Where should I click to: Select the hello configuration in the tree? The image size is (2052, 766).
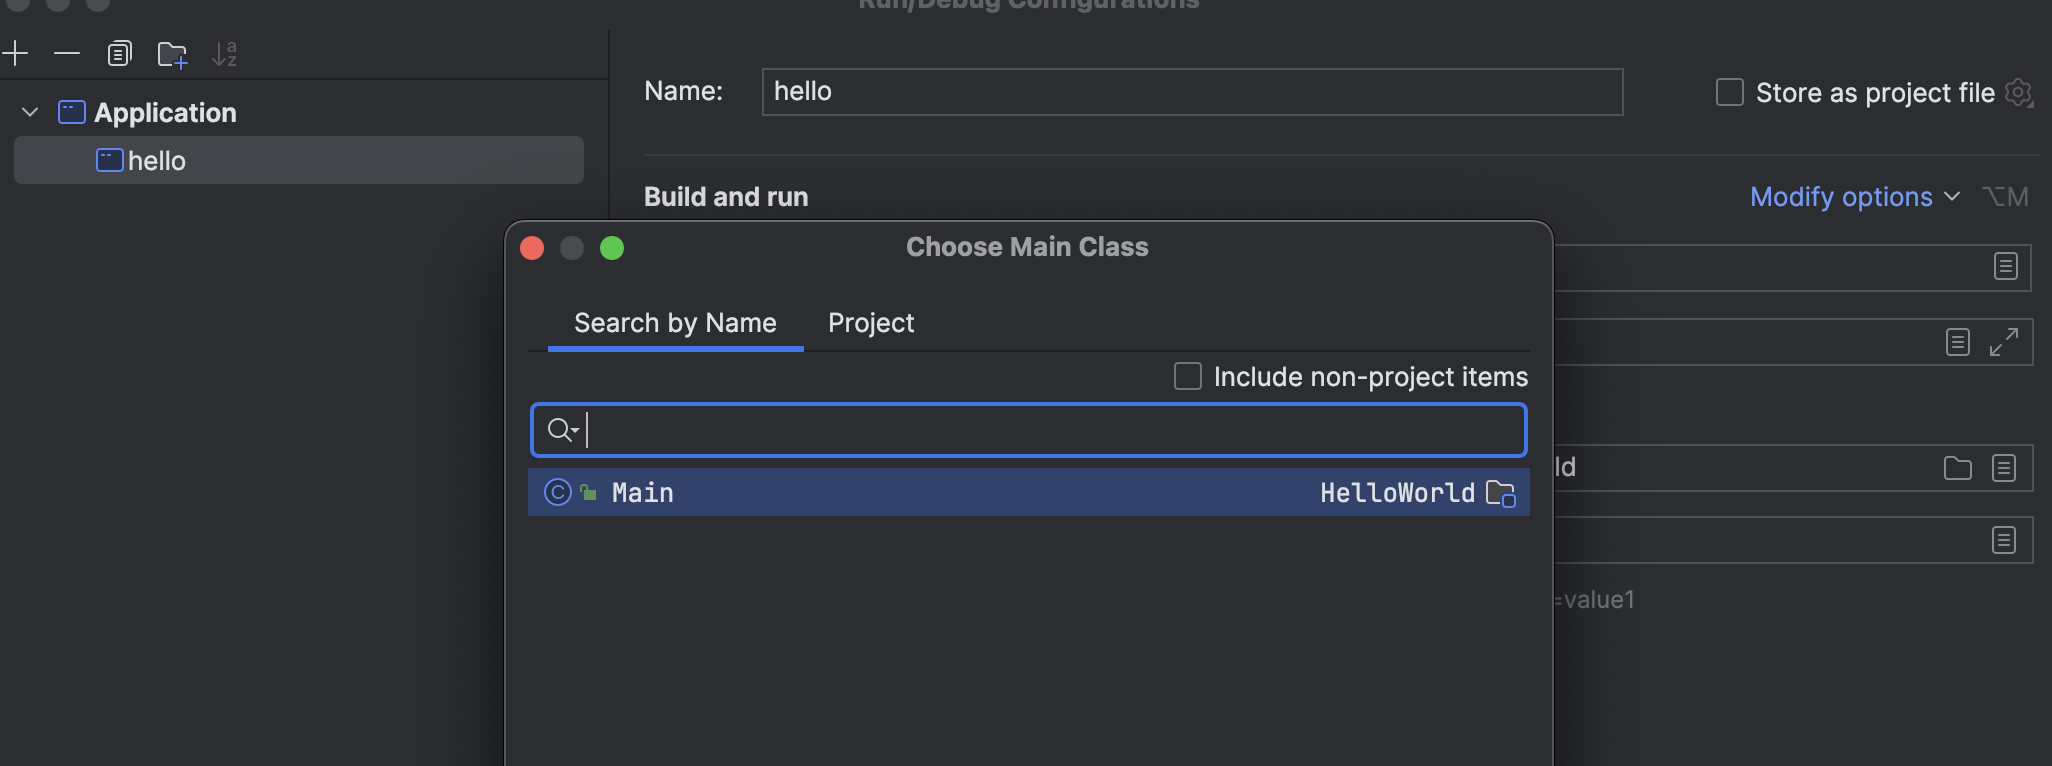[x=157, y=161]
